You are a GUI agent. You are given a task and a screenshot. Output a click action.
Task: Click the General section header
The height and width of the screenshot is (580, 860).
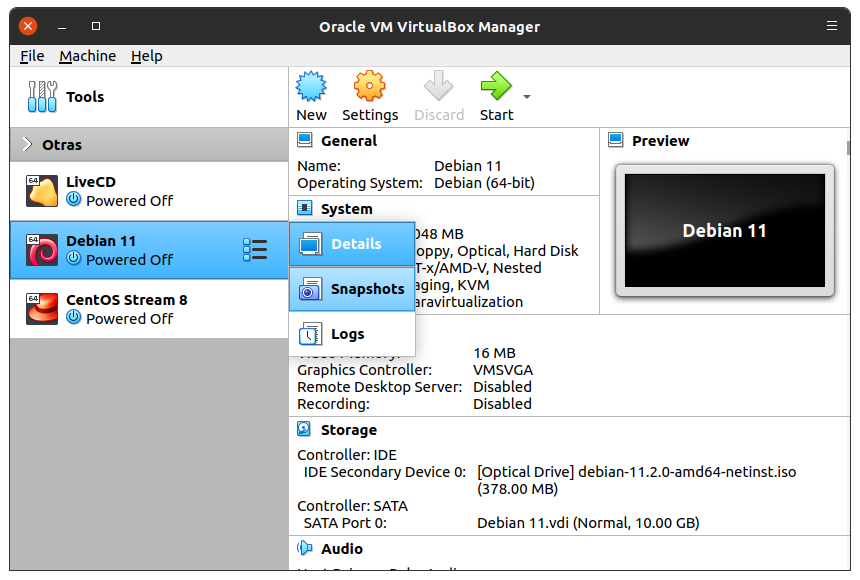pos(348,141)
